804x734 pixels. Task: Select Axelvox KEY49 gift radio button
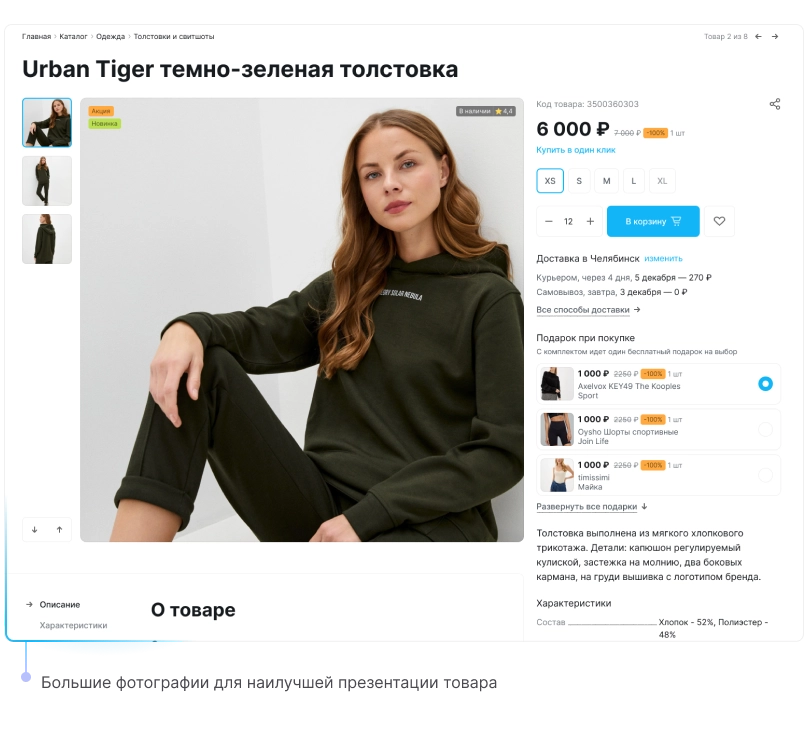[x=765, y=384]
